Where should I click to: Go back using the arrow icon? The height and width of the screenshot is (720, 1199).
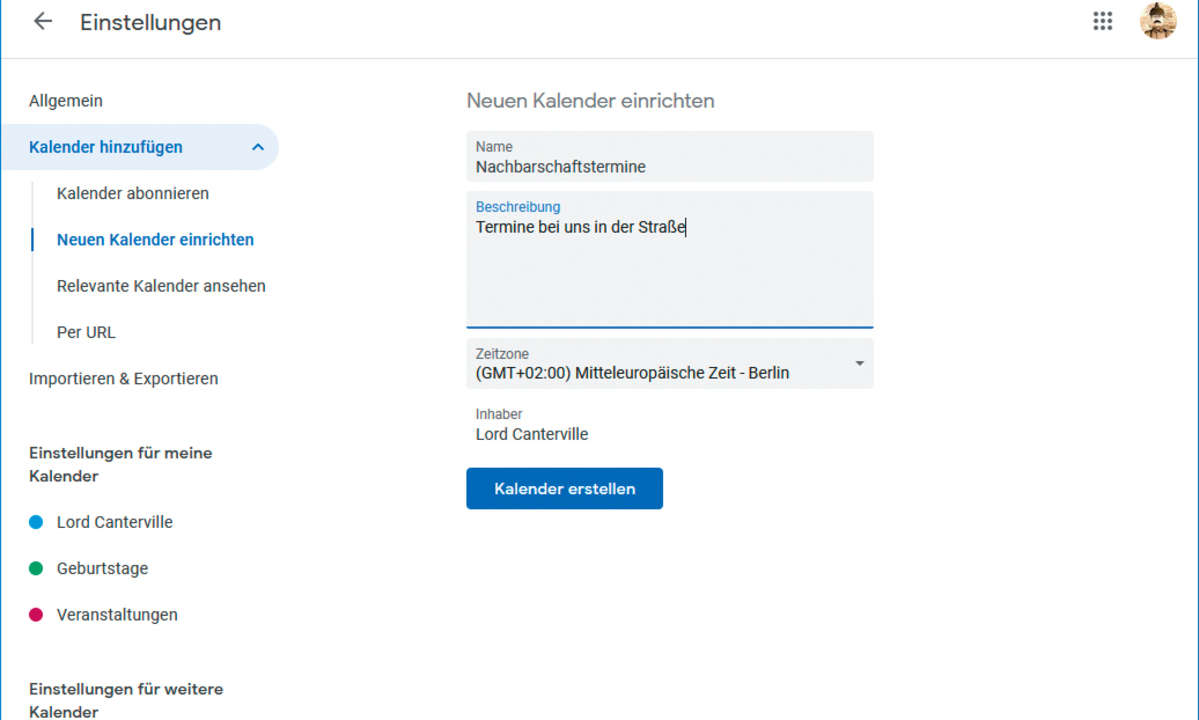43,21
